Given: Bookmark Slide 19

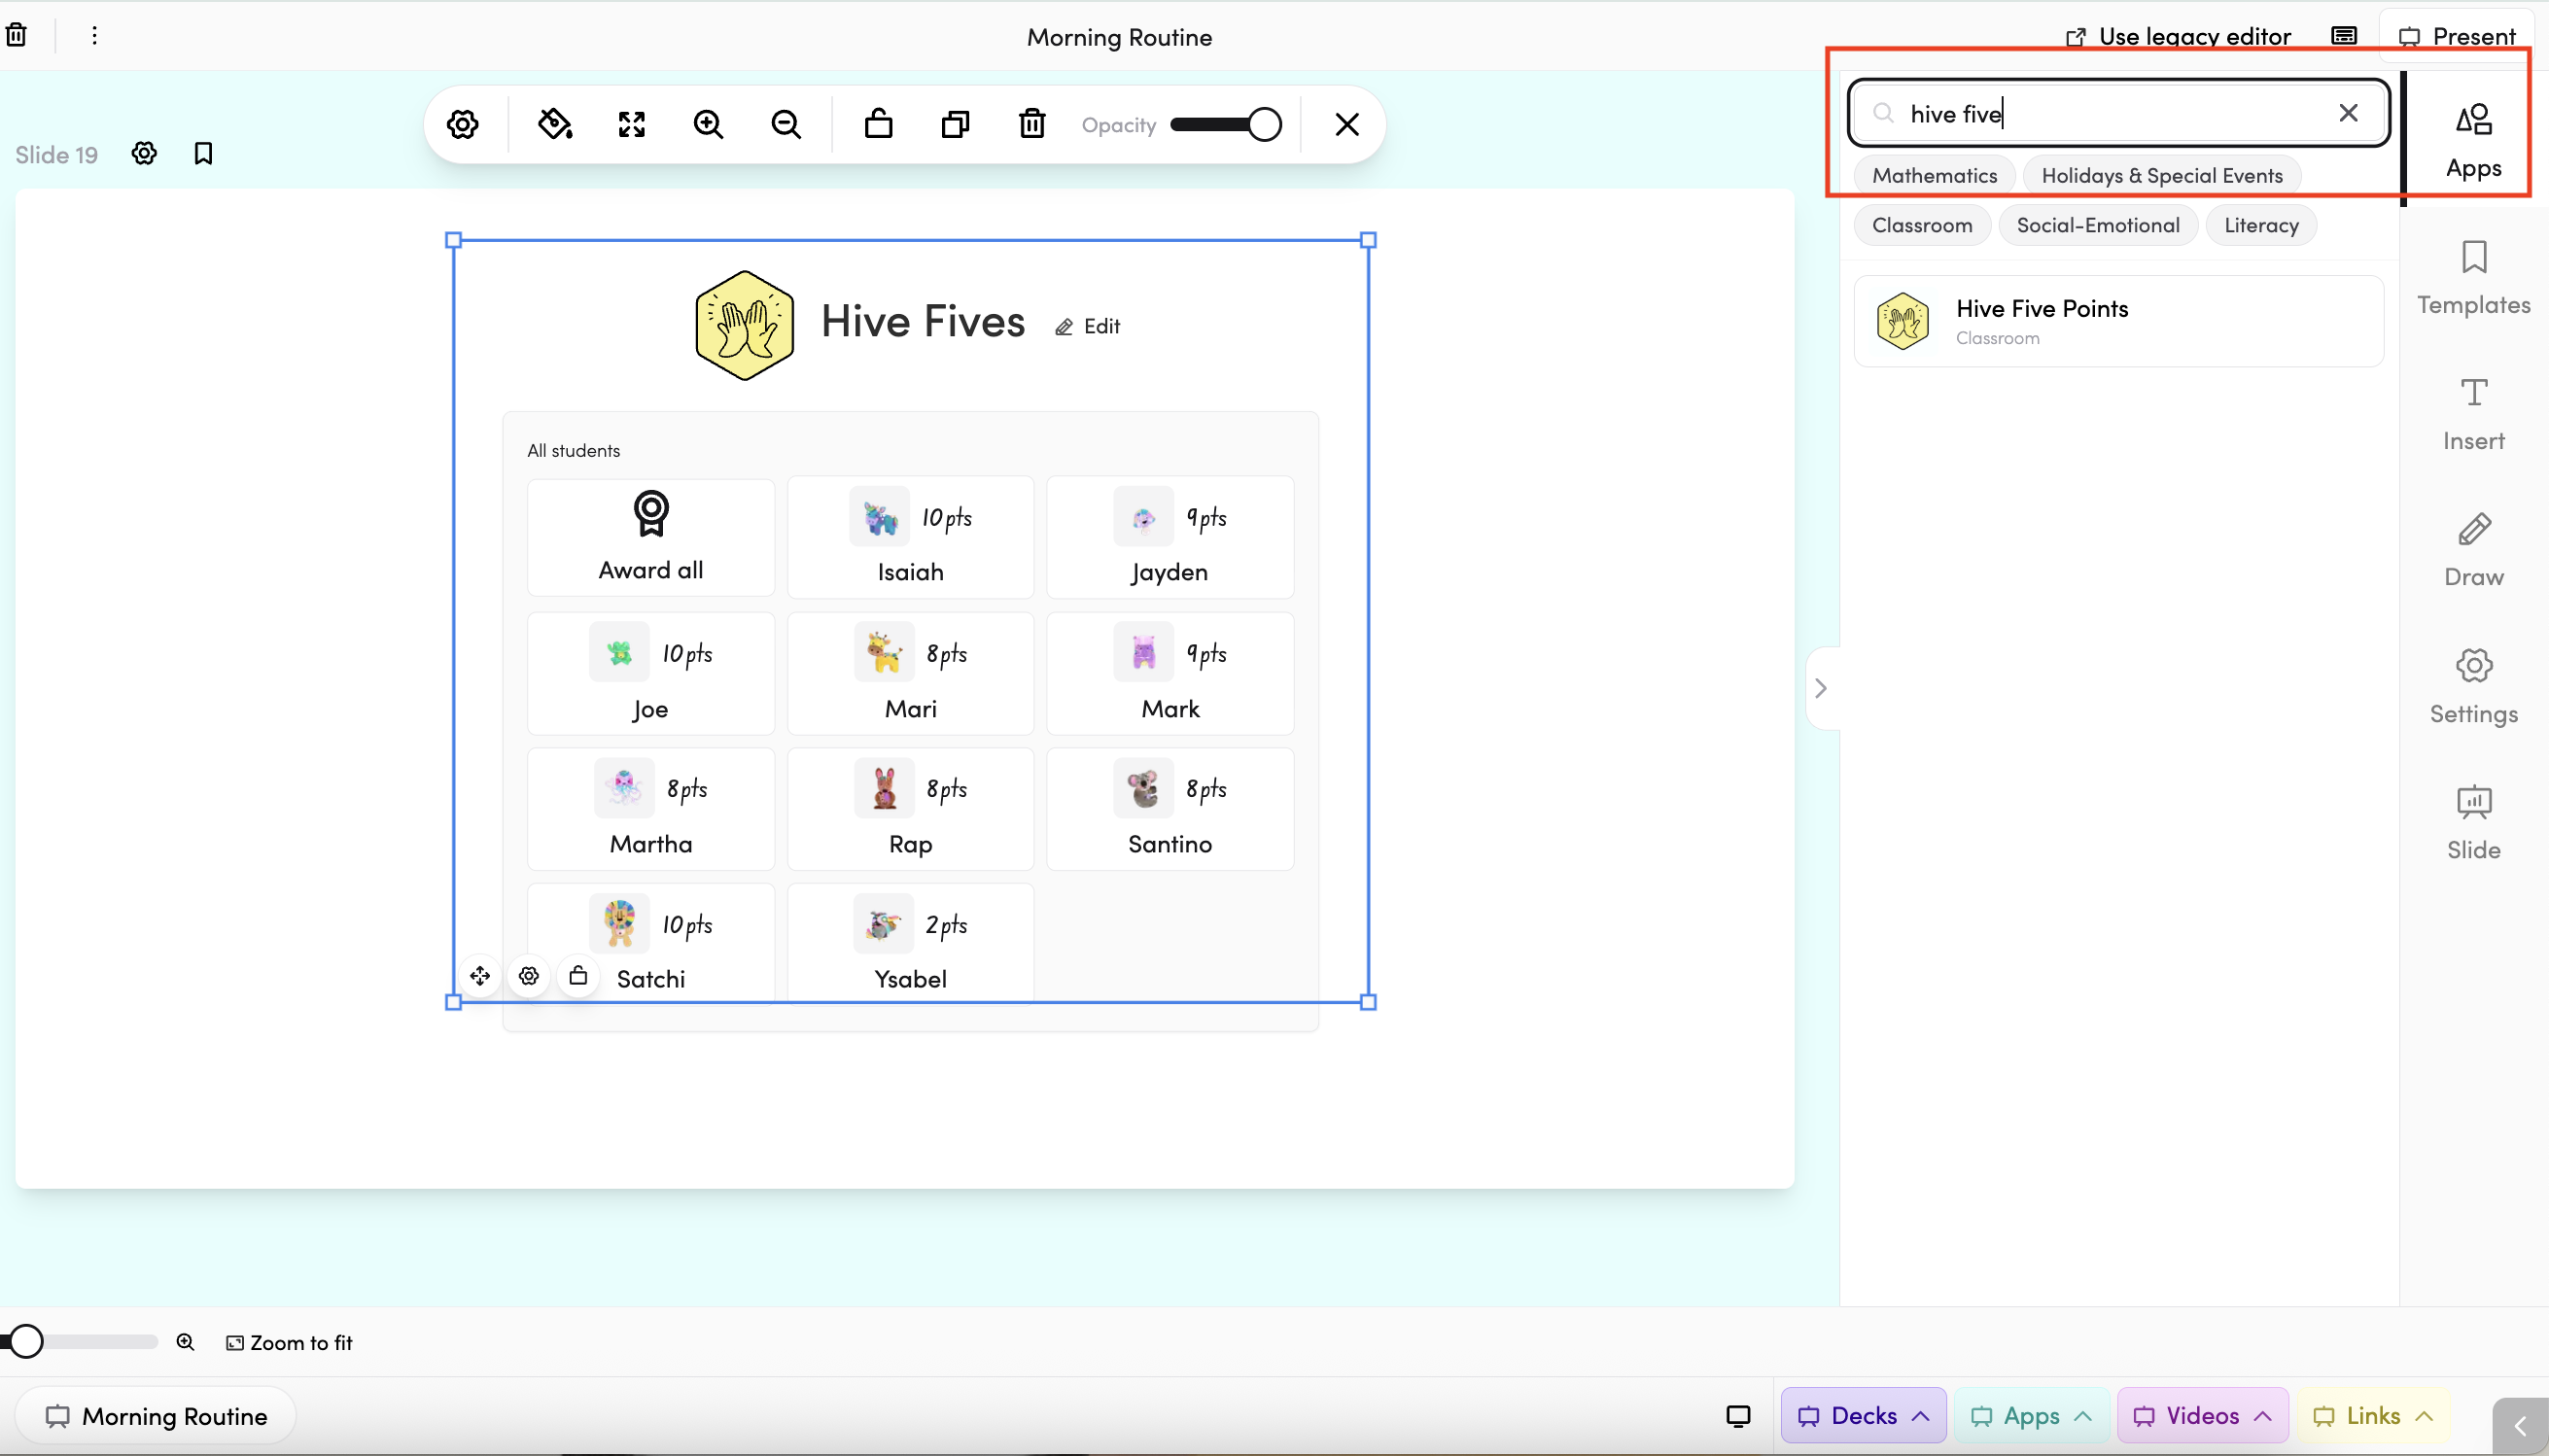Looking at the screenshot, I should (203, 153).
